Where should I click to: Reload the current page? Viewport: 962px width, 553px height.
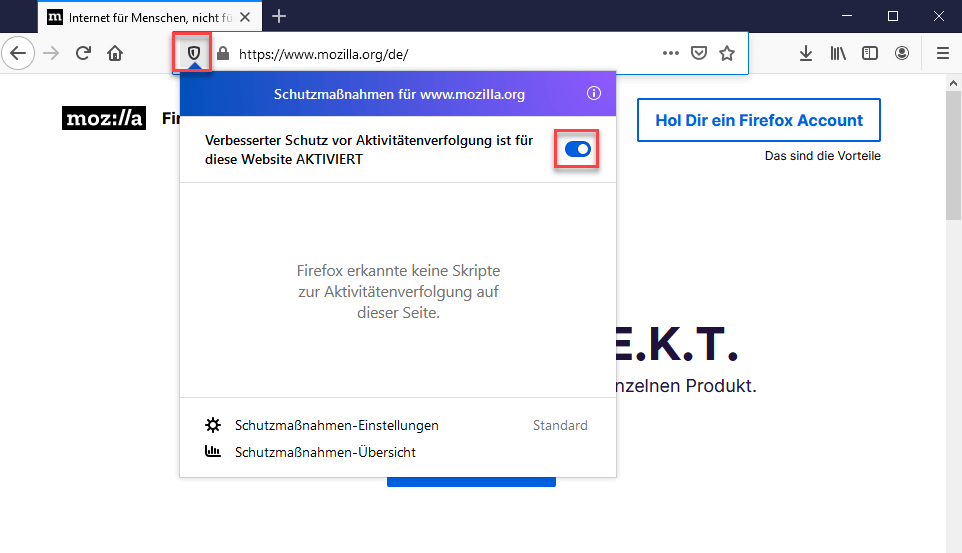(x=83, y=53)
